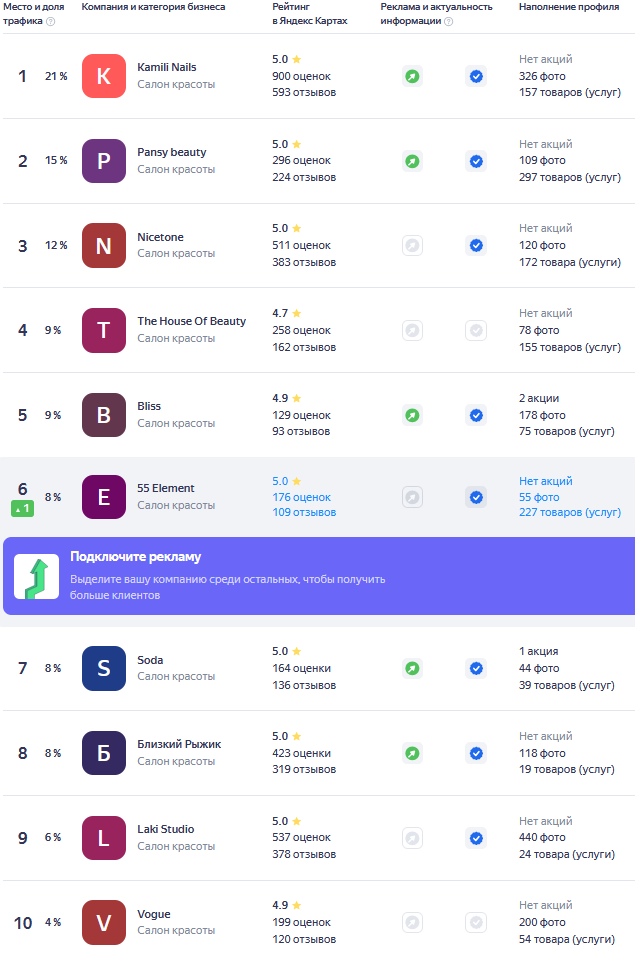Click help icon beside advertising info header
The width and height of the screenshot is (635, 960).
pos(448,21)
